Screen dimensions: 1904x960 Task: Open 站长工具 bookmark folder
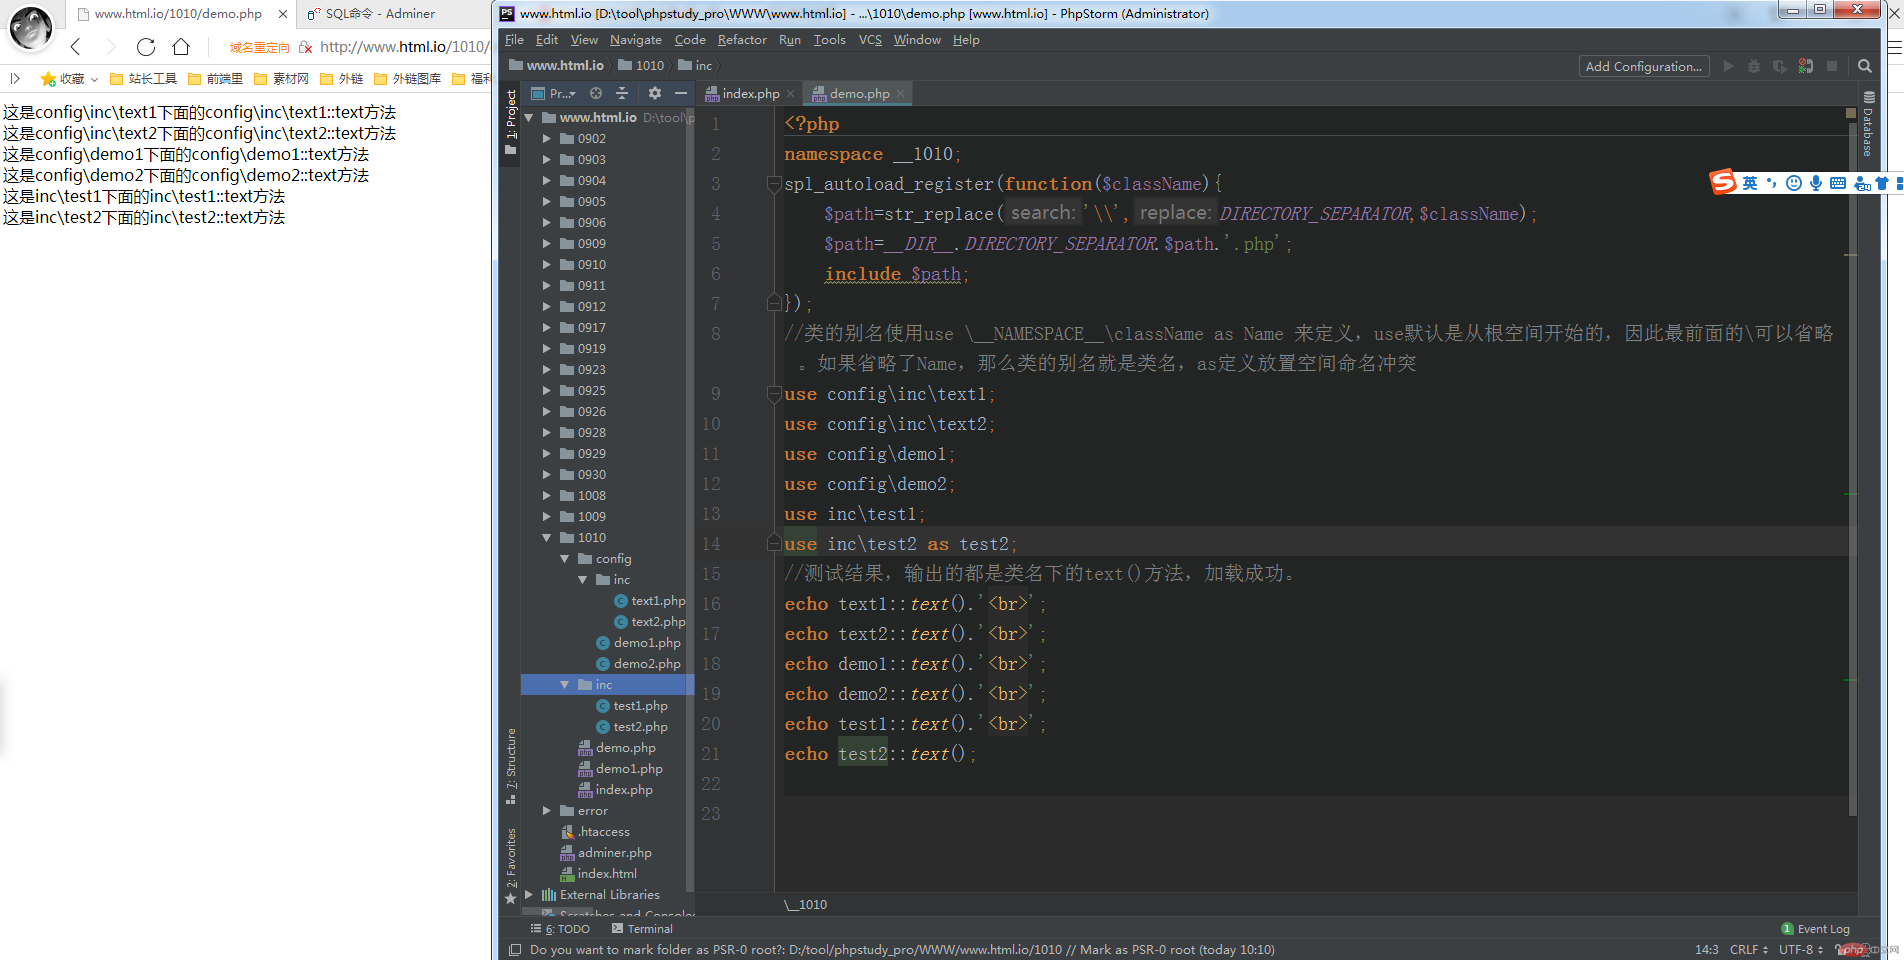point(143,79)
